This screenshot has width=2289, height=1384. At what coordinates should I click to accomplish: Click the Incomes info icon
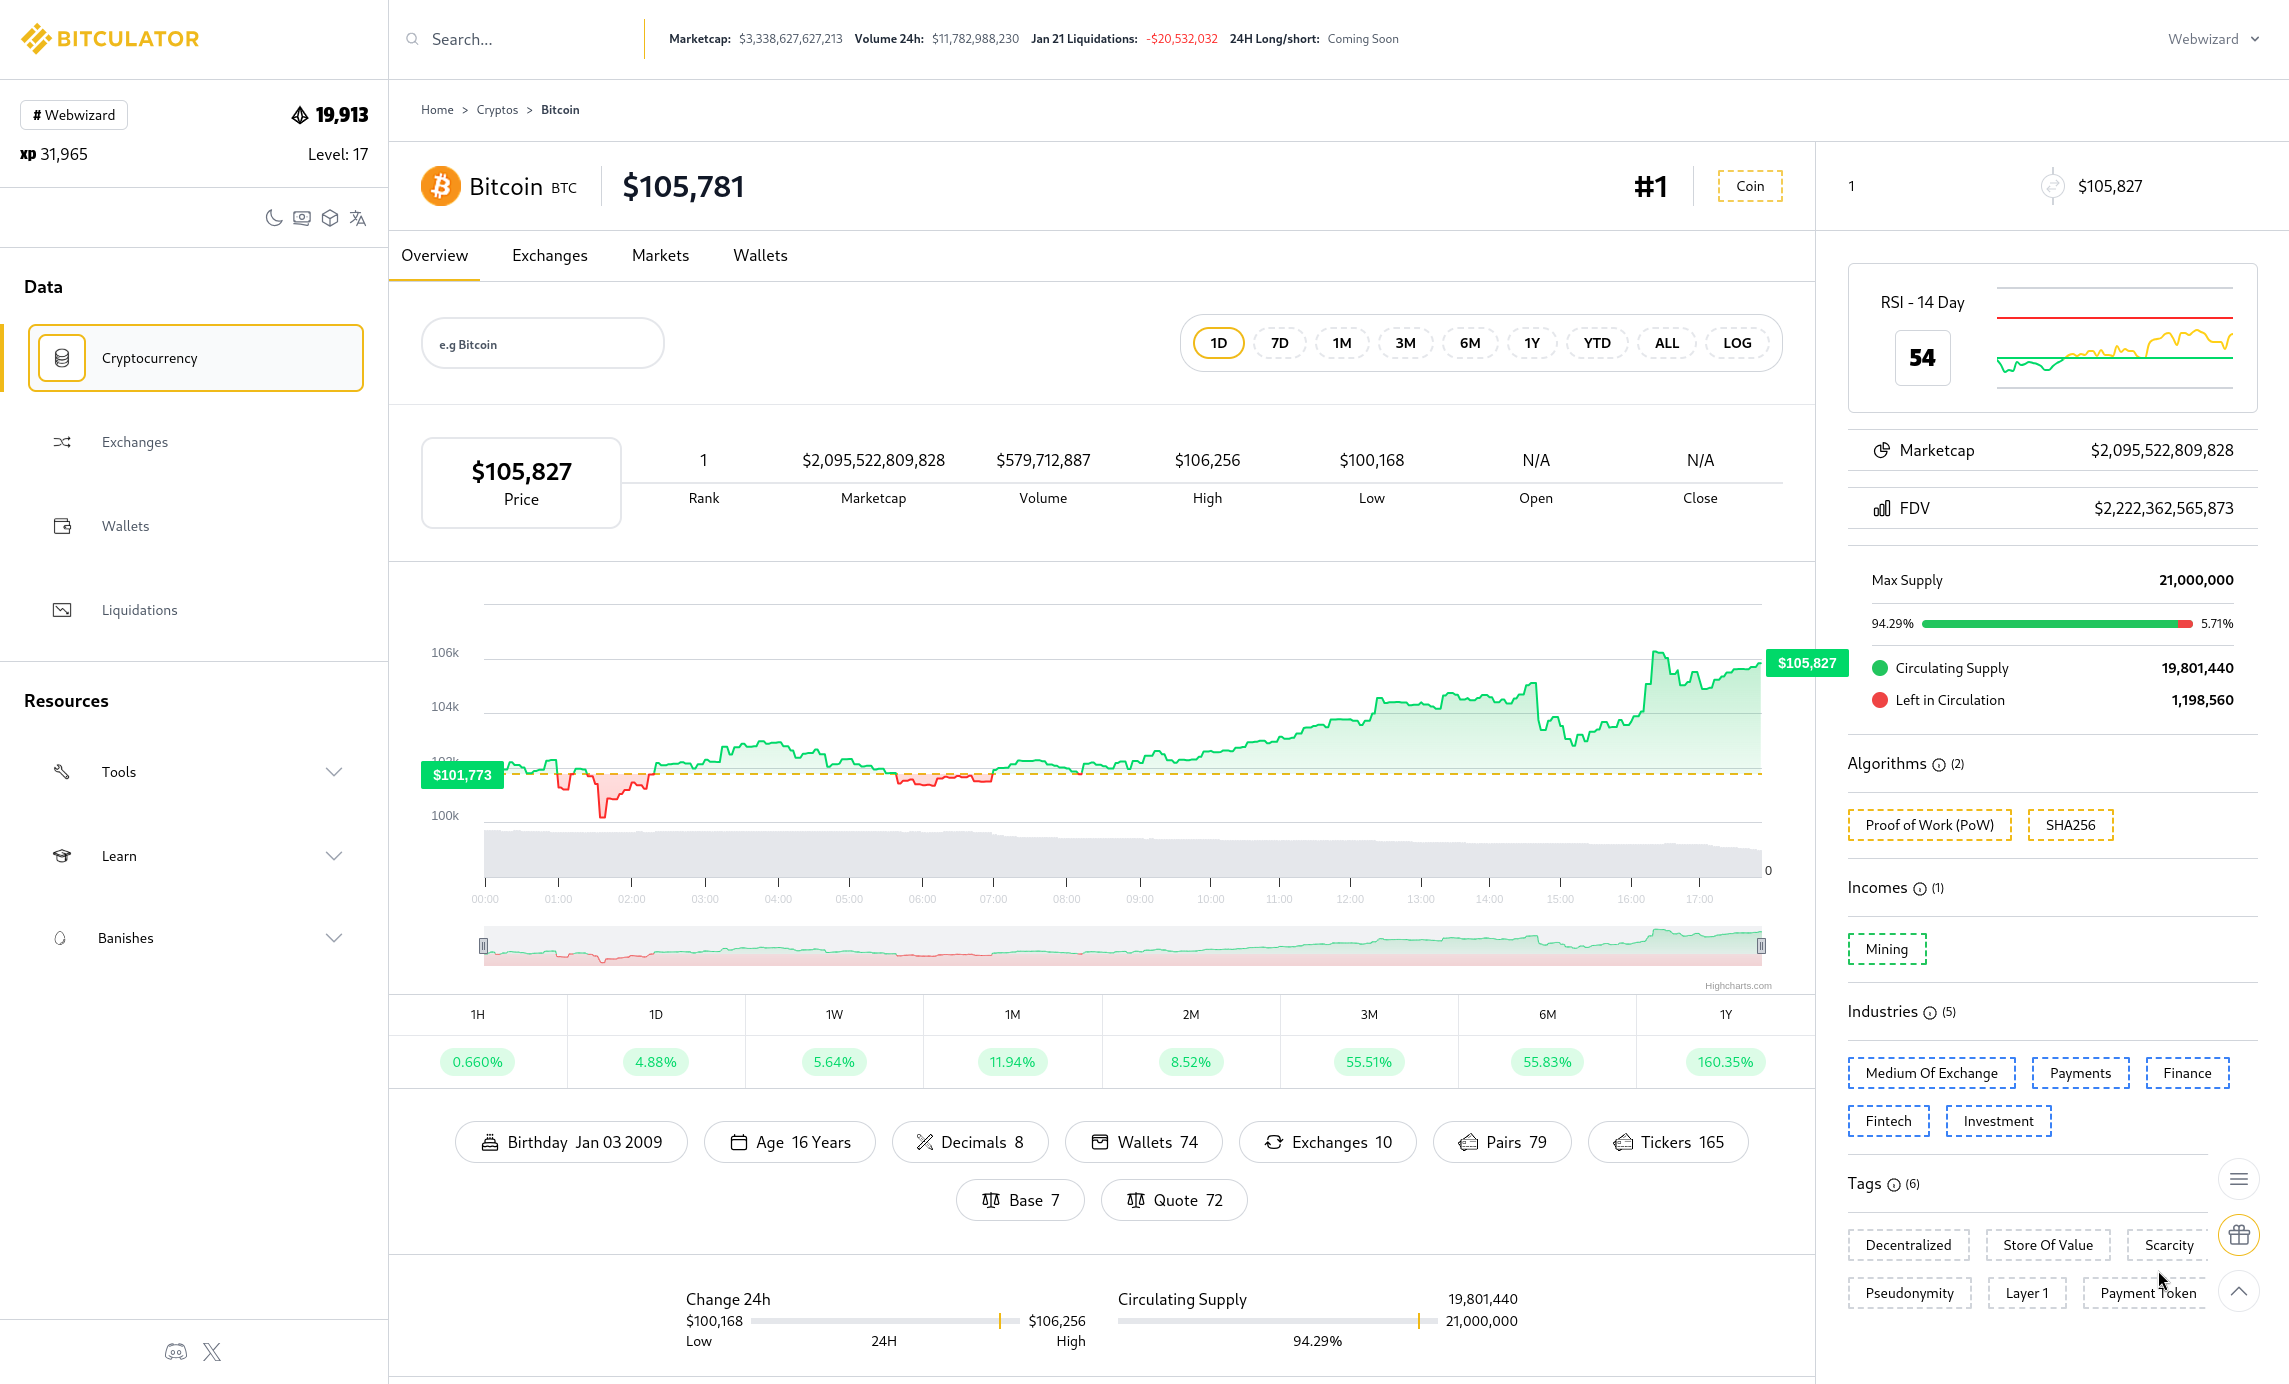pyautogui.click(x=1920, y=889)
